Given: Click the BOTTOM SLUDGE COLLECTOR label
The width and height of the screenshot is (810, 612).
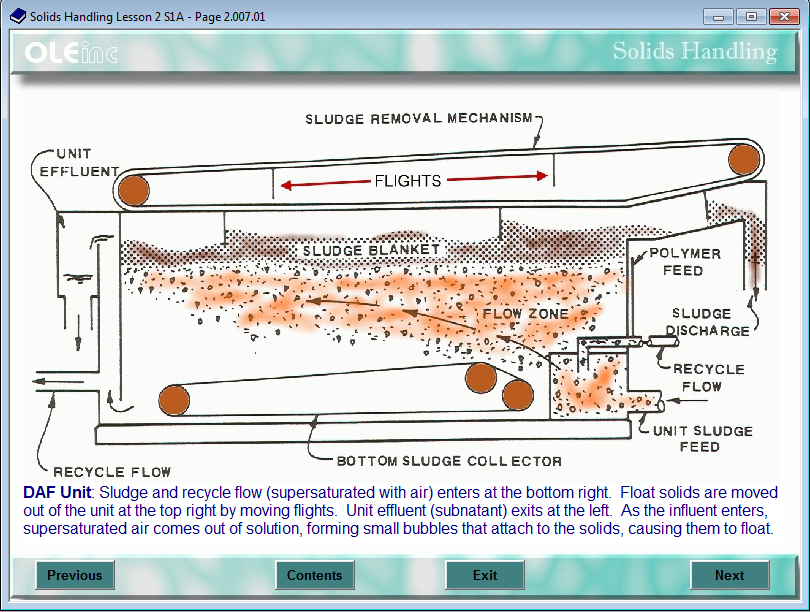Looking at the screenshot, I should tap(449, 461).
